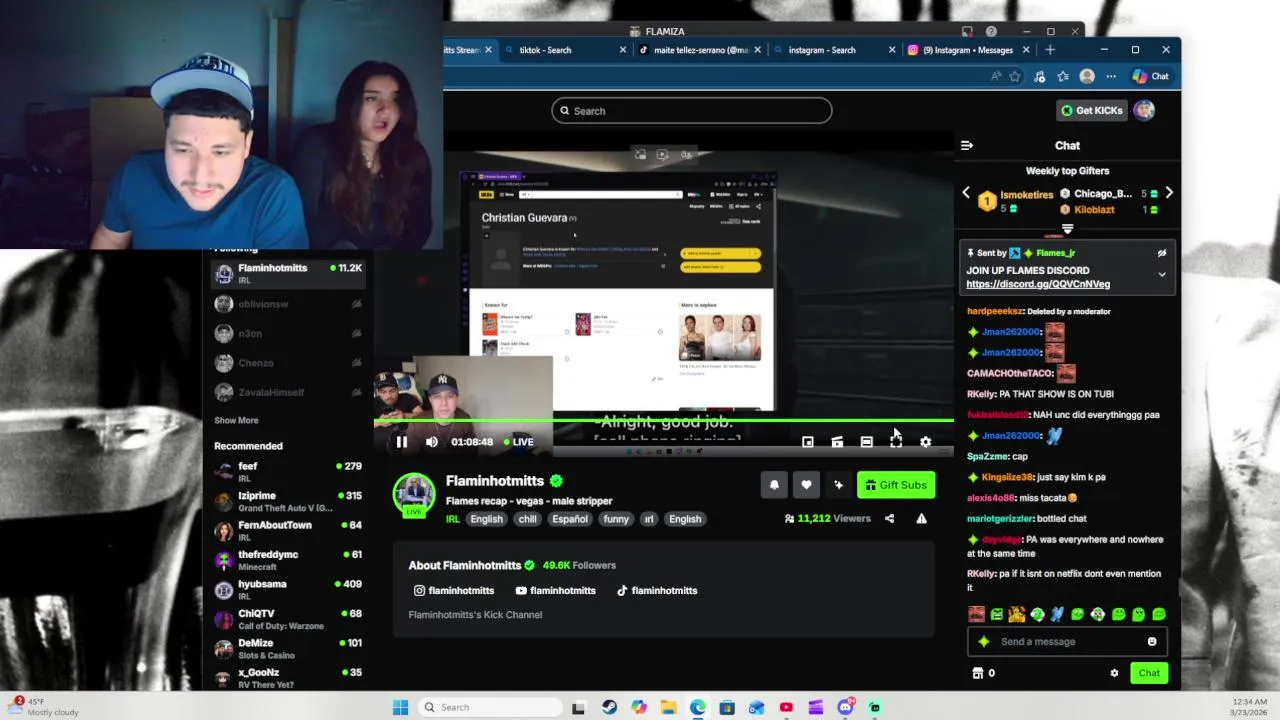Close the tiktok - Search tab
Screen dimensions: 1280x720
pos(623,50)
